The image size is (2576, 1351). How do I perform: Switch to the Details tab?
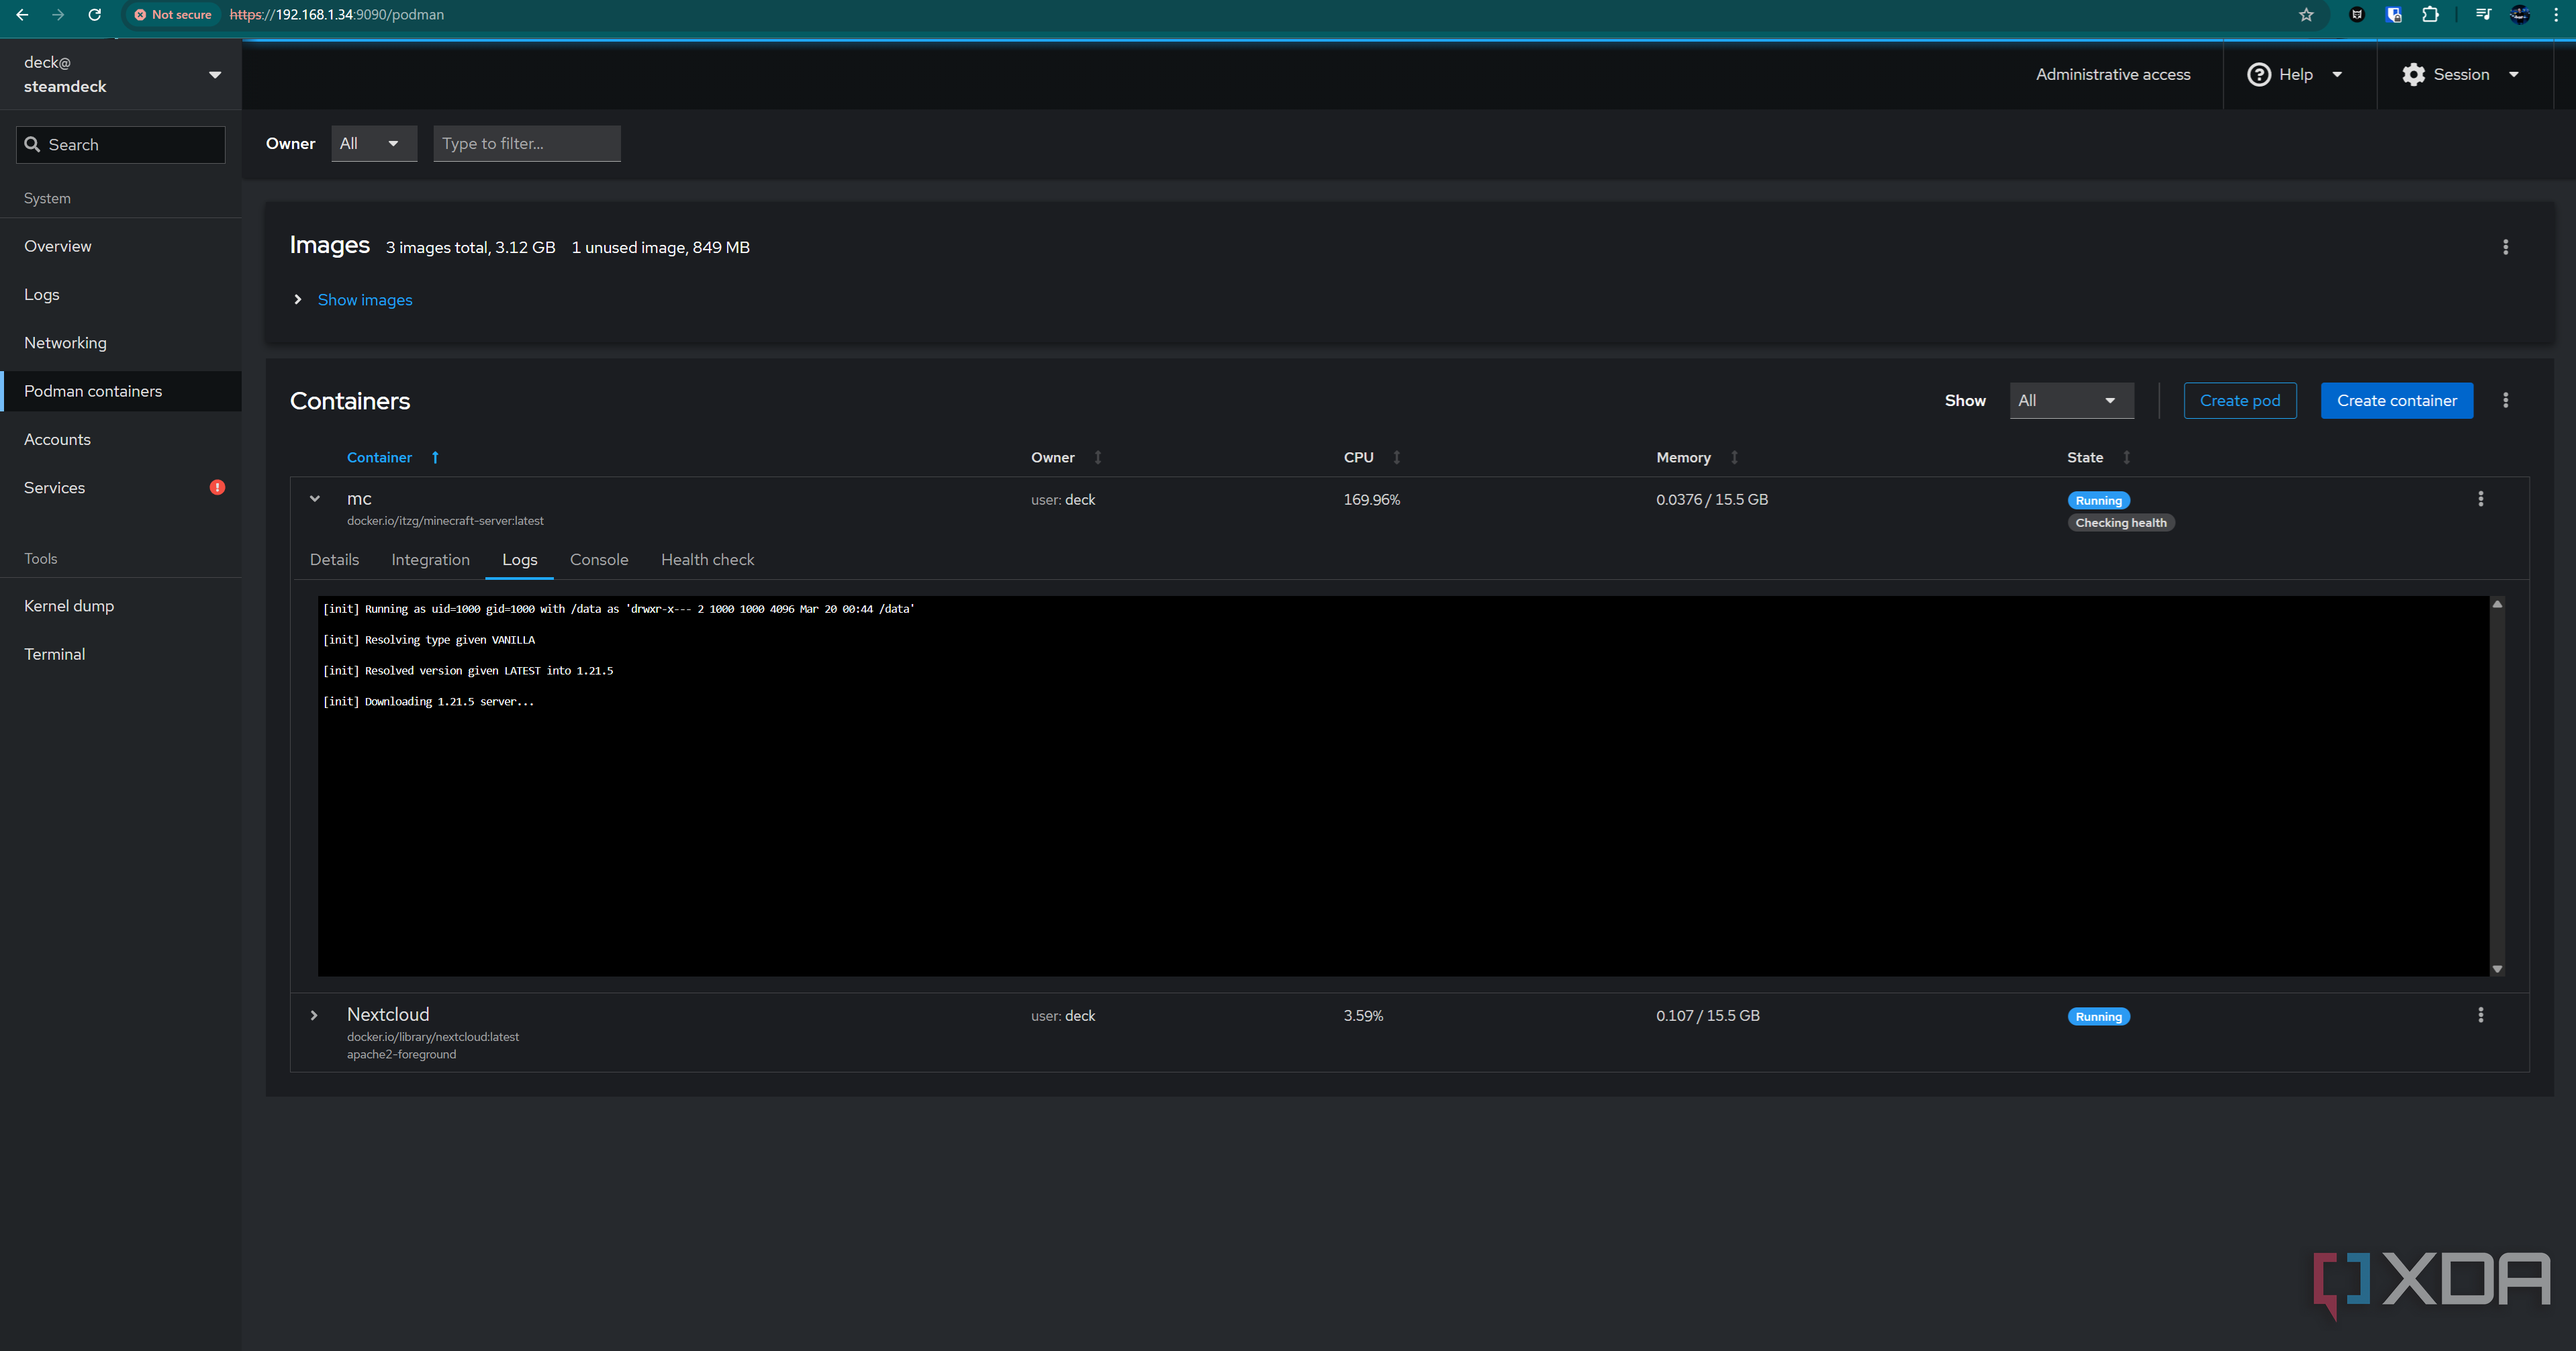pos(334,560)
